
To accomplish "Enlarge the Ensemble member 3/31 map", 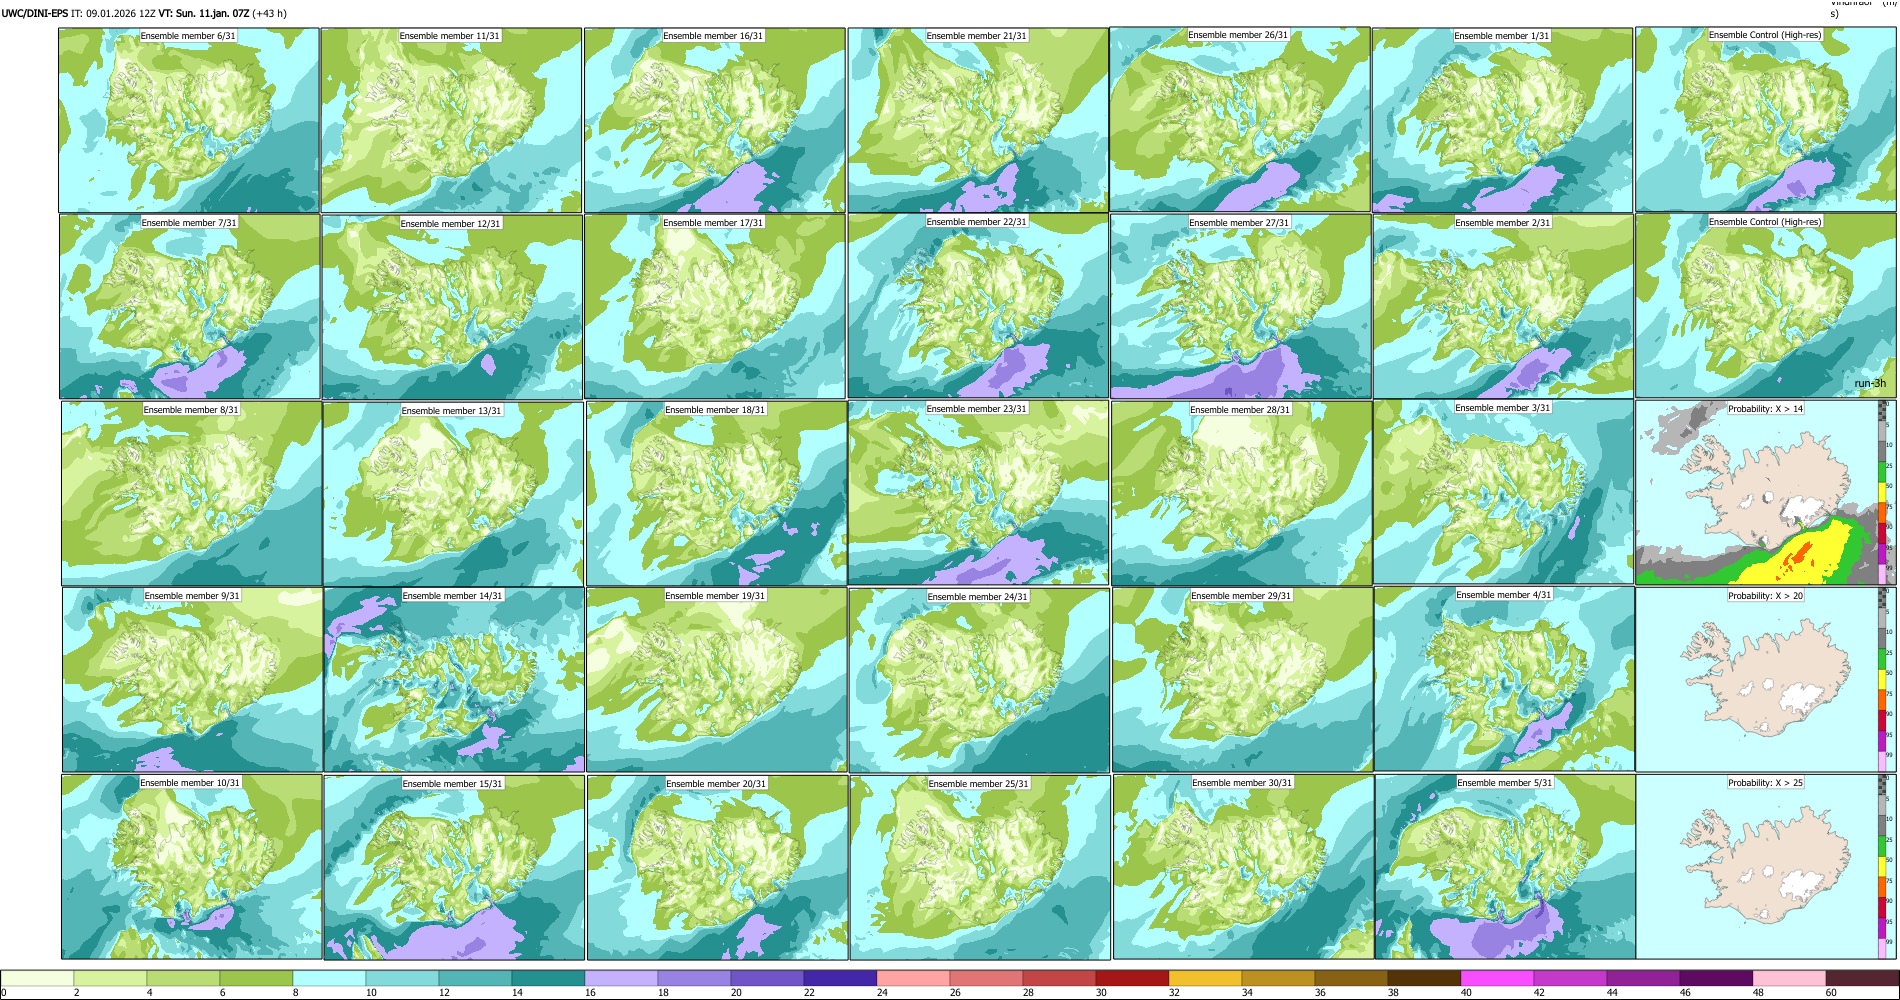I will [1504, 492].
